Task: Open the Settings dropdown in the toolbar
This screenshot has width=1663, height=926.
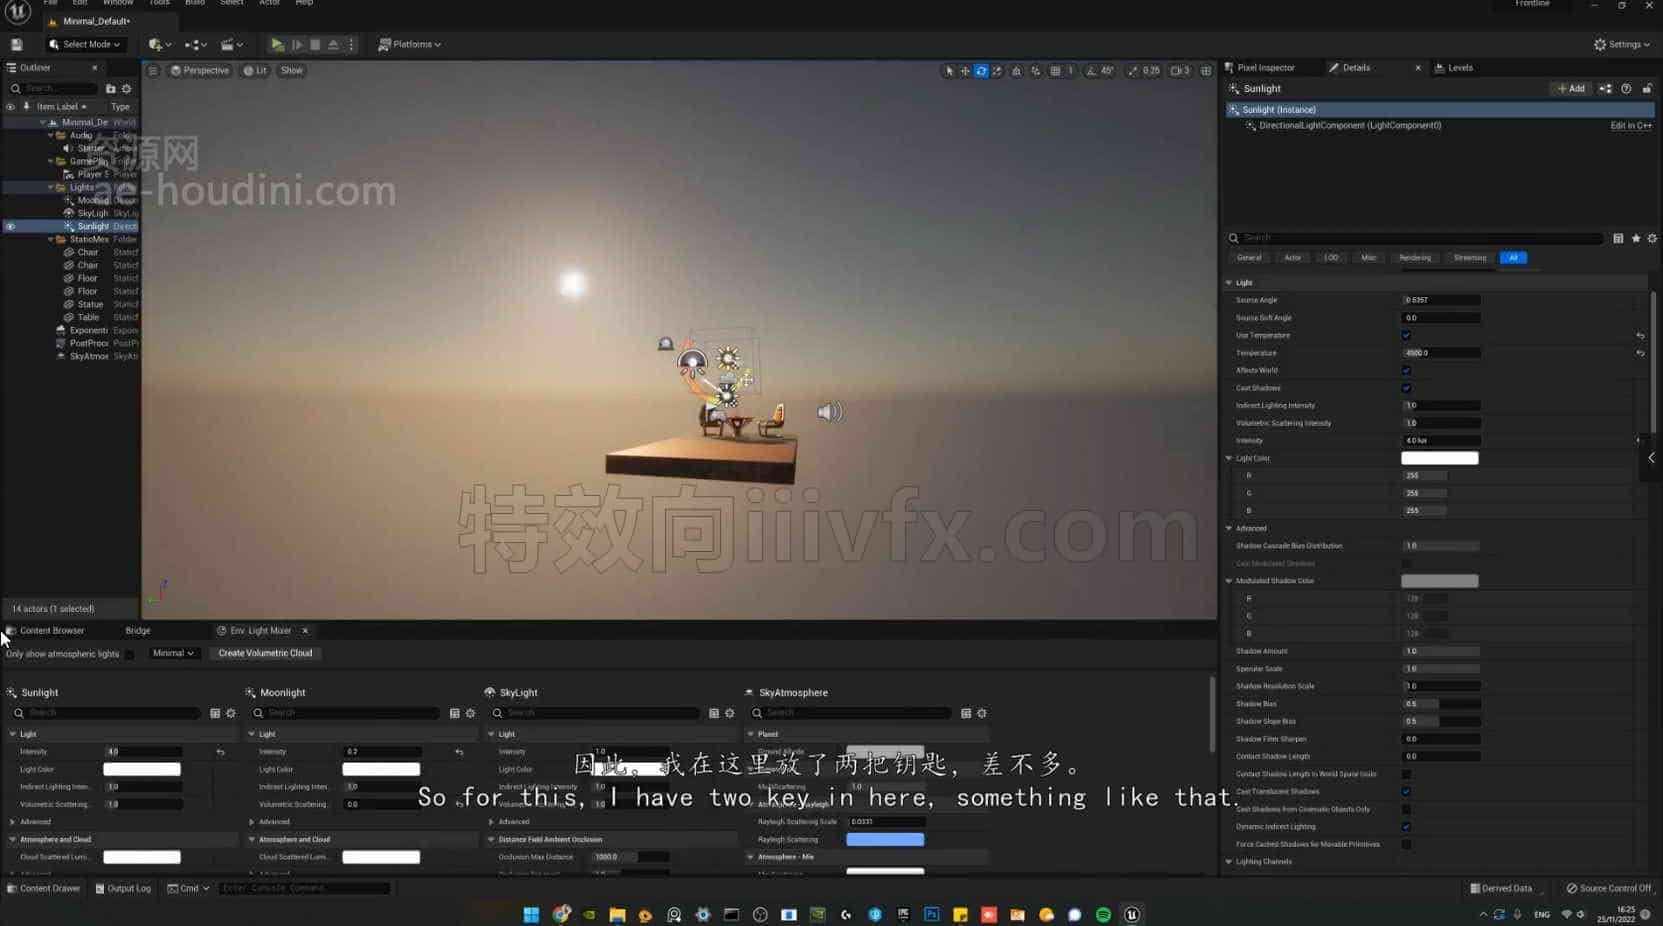Action: click(1622, 45)
